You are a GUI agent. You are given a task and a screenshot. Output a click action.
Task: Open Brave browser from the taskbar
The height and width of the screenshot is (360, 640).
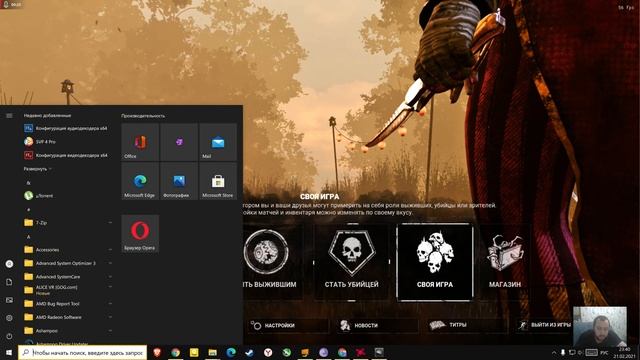click(157, 352)
